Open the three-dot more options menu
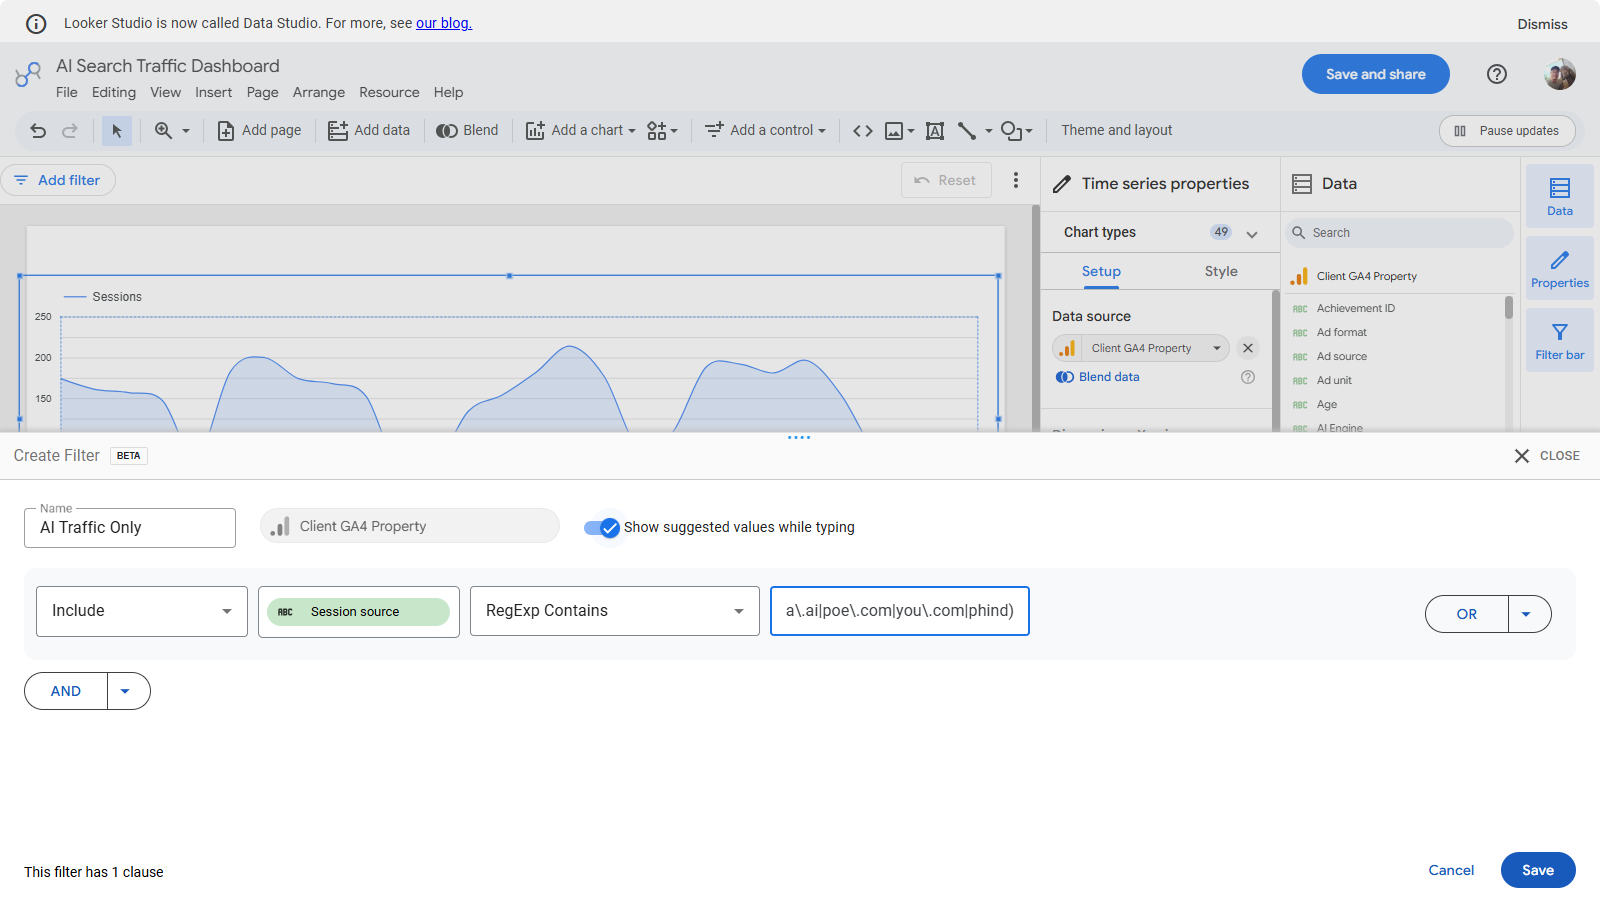The image size is (1600, 900). 1016,180
